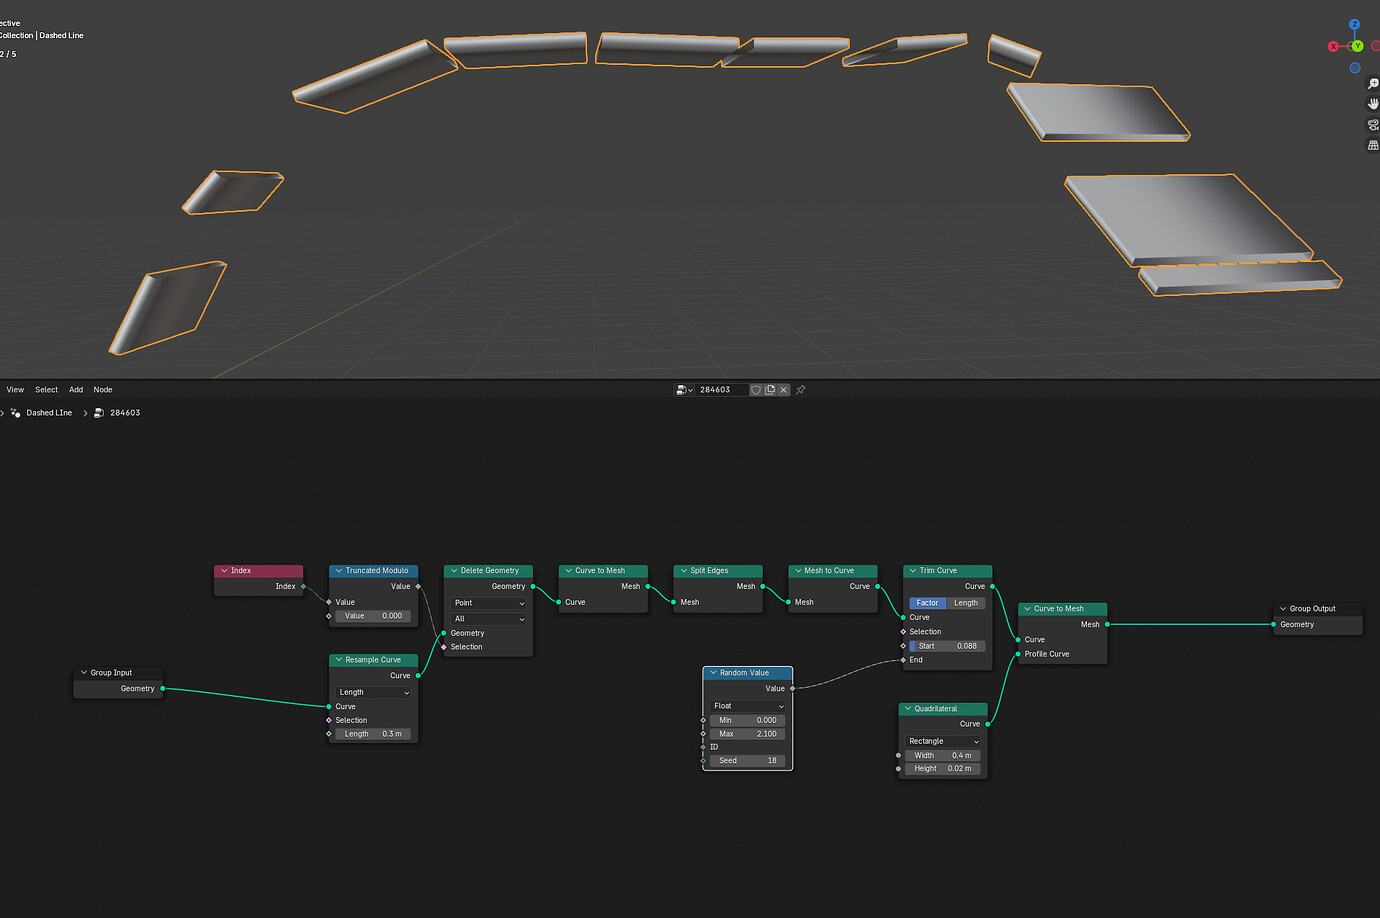1380x918 pixels.
Task: Open Random Value data type dropdown Float
Action: tap(748, 706)
